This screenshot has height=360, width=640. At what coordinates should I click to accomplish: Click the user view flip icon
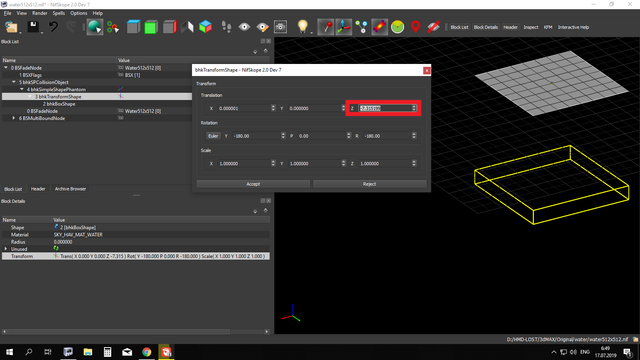point(187,27)
